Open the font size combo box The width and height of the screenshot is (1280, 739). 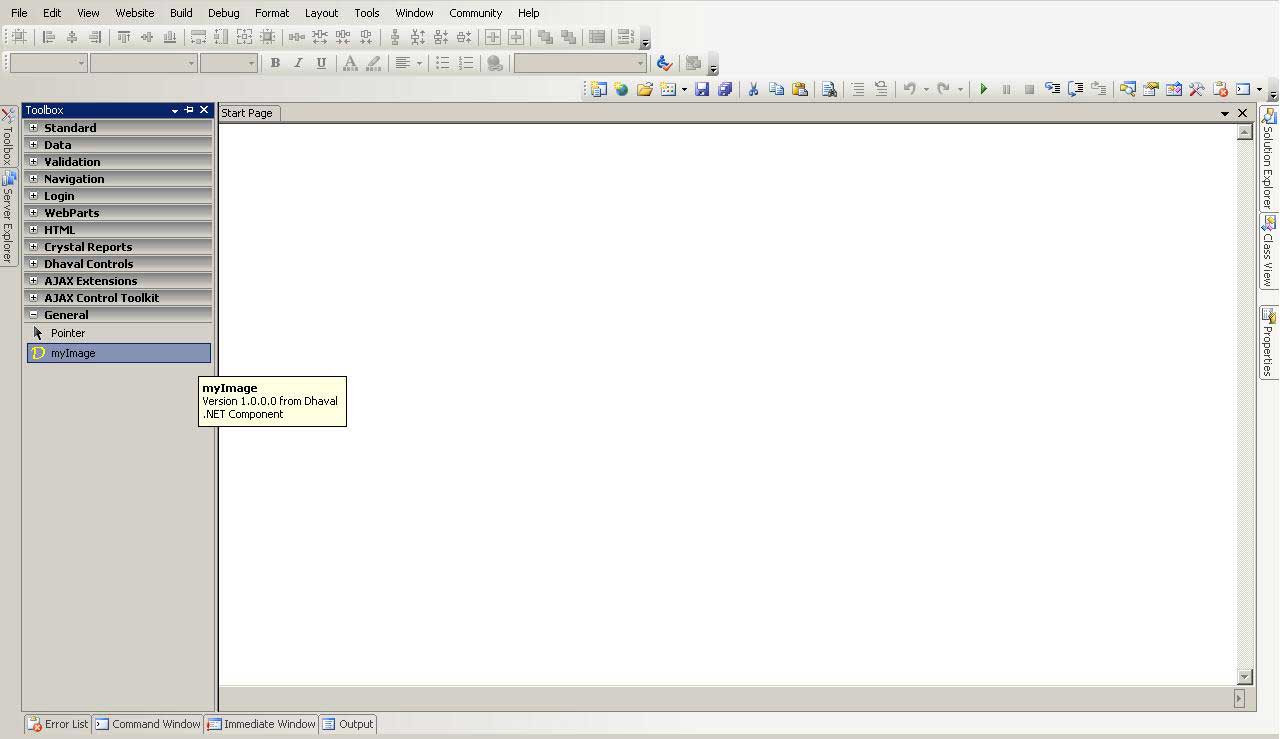(228, 63)
